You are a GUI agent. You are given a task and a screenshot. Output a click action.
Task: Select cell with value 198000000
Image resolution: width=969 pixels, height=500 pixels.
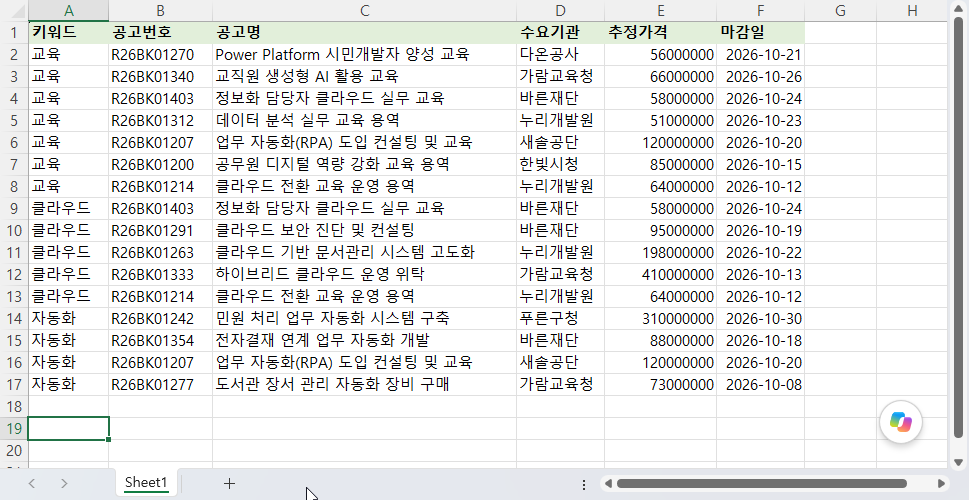pyautogui.click(x=661, y=252)
